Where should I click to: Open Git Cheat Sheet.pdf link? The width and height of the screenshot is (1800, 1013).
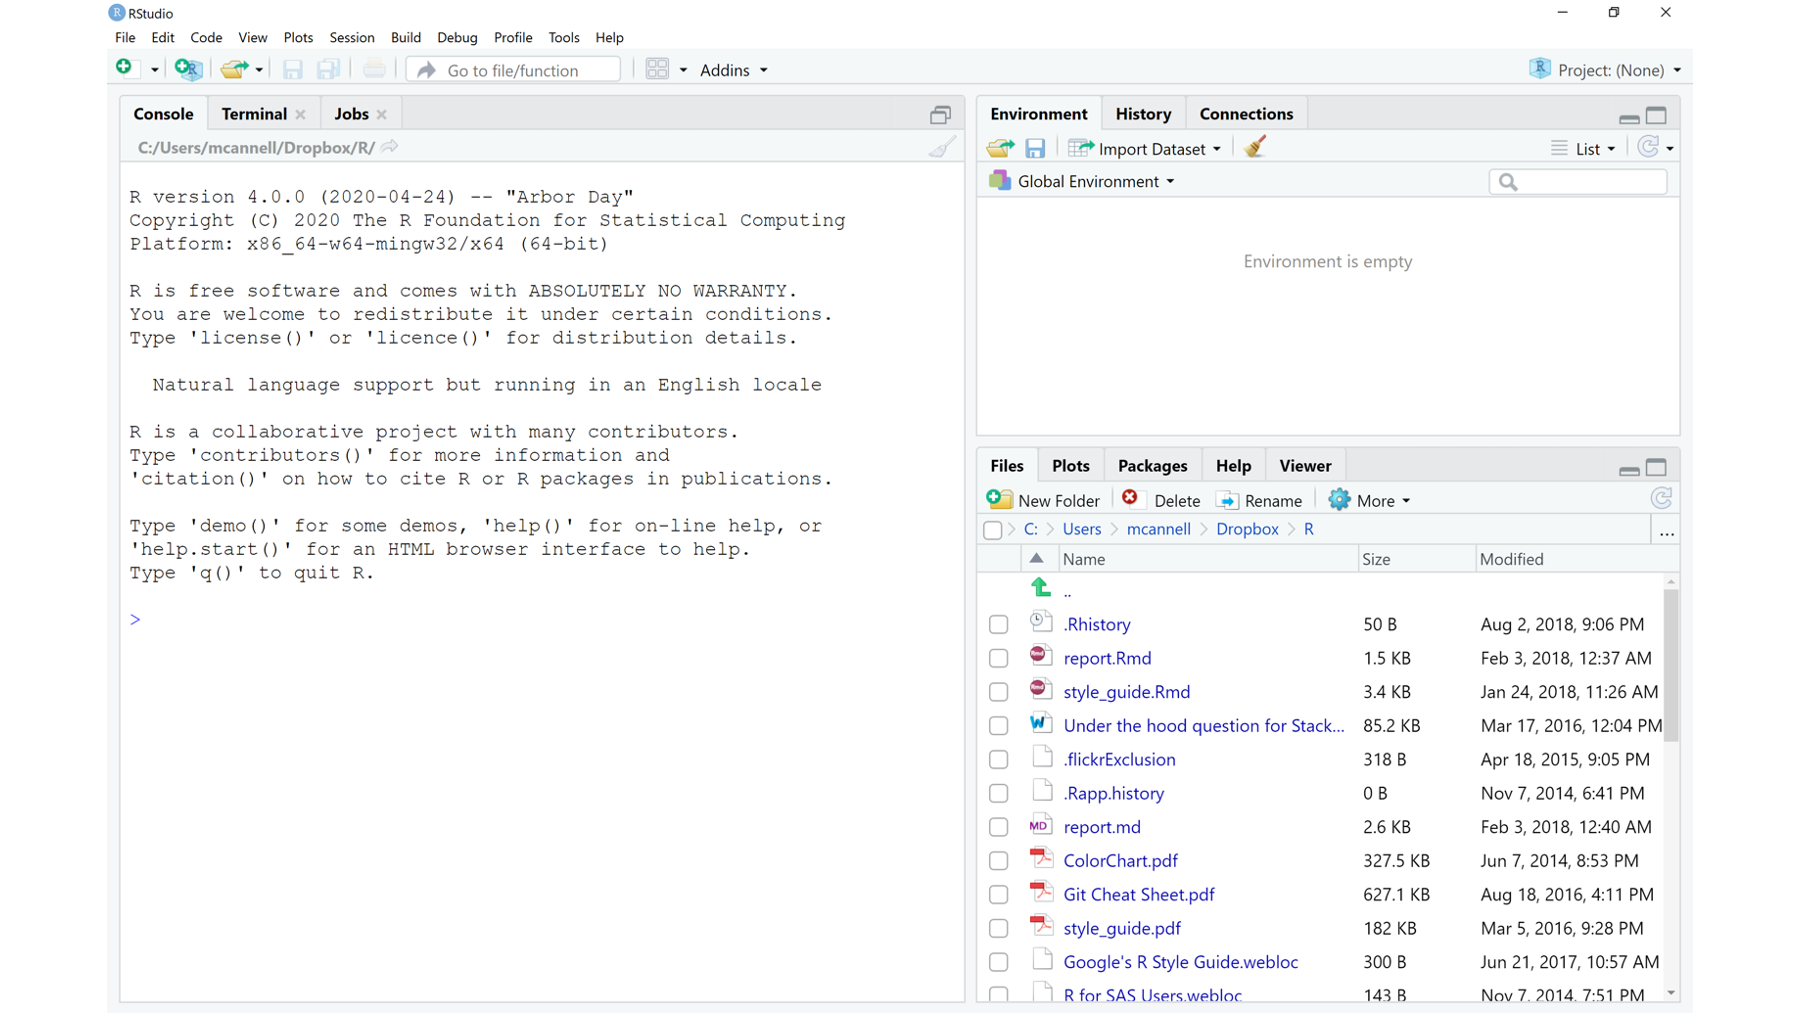(x=1139, y=894)
